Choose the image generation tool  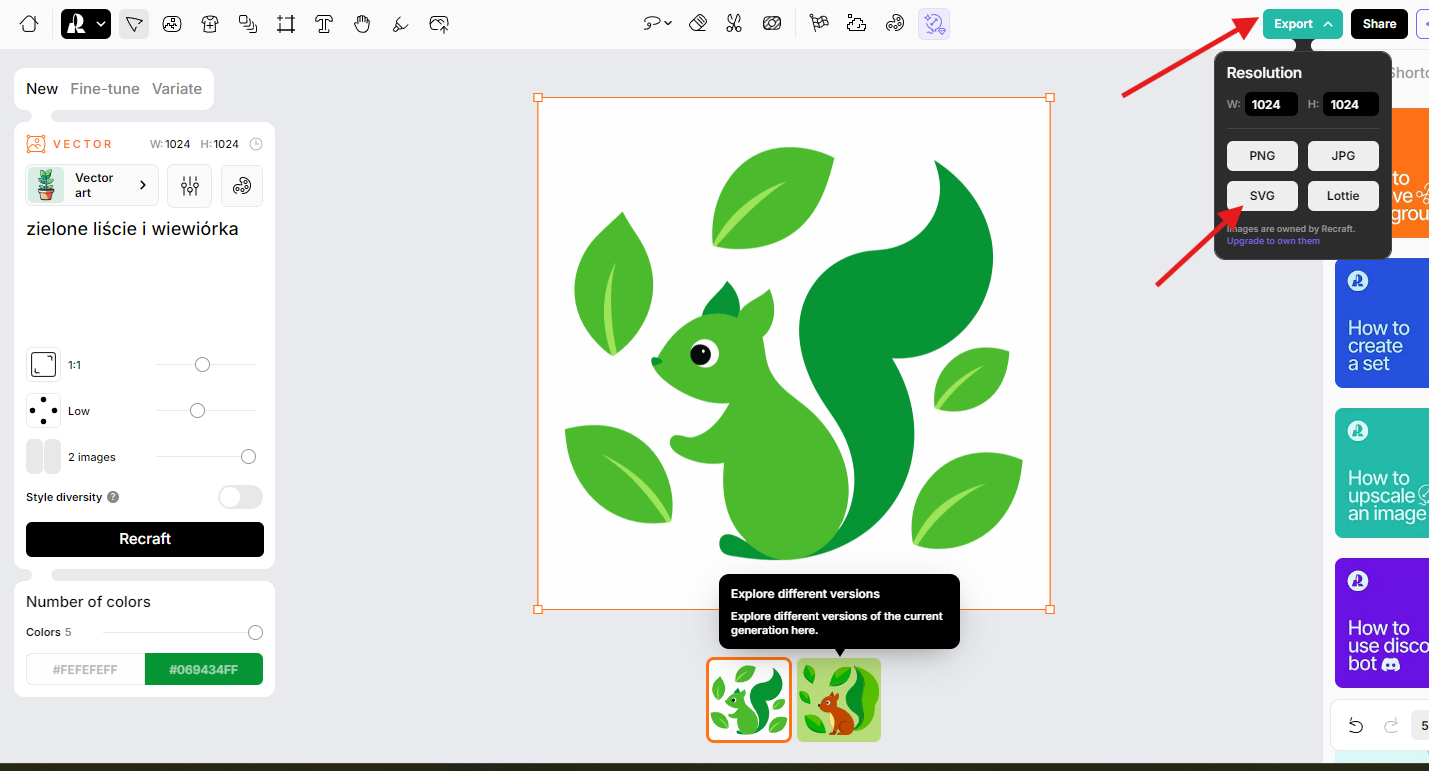(x=172, y=24)
